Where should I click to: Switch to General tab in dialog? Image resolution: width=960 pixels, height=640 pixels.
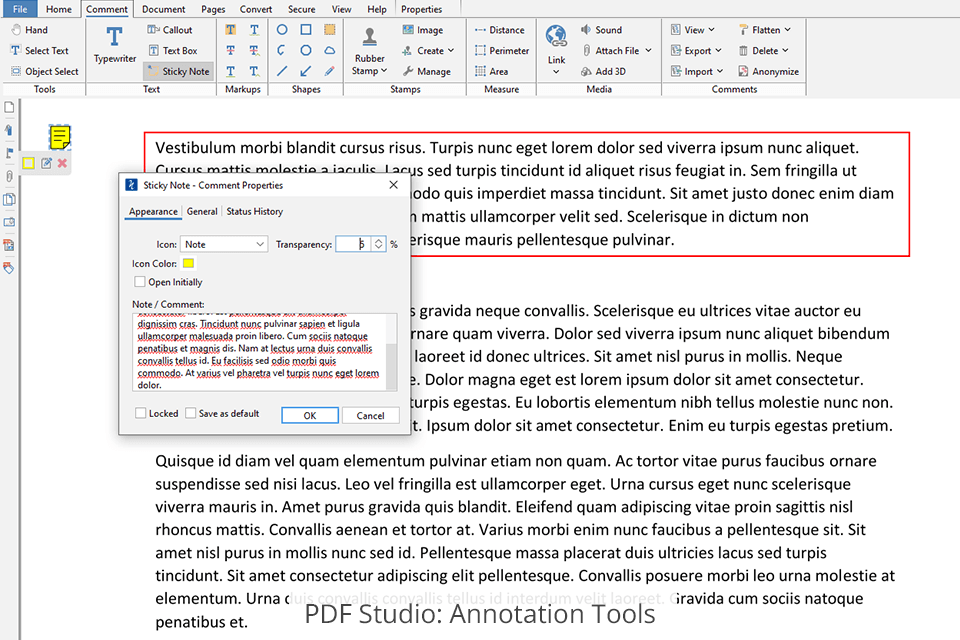click(x=202, y=211)
